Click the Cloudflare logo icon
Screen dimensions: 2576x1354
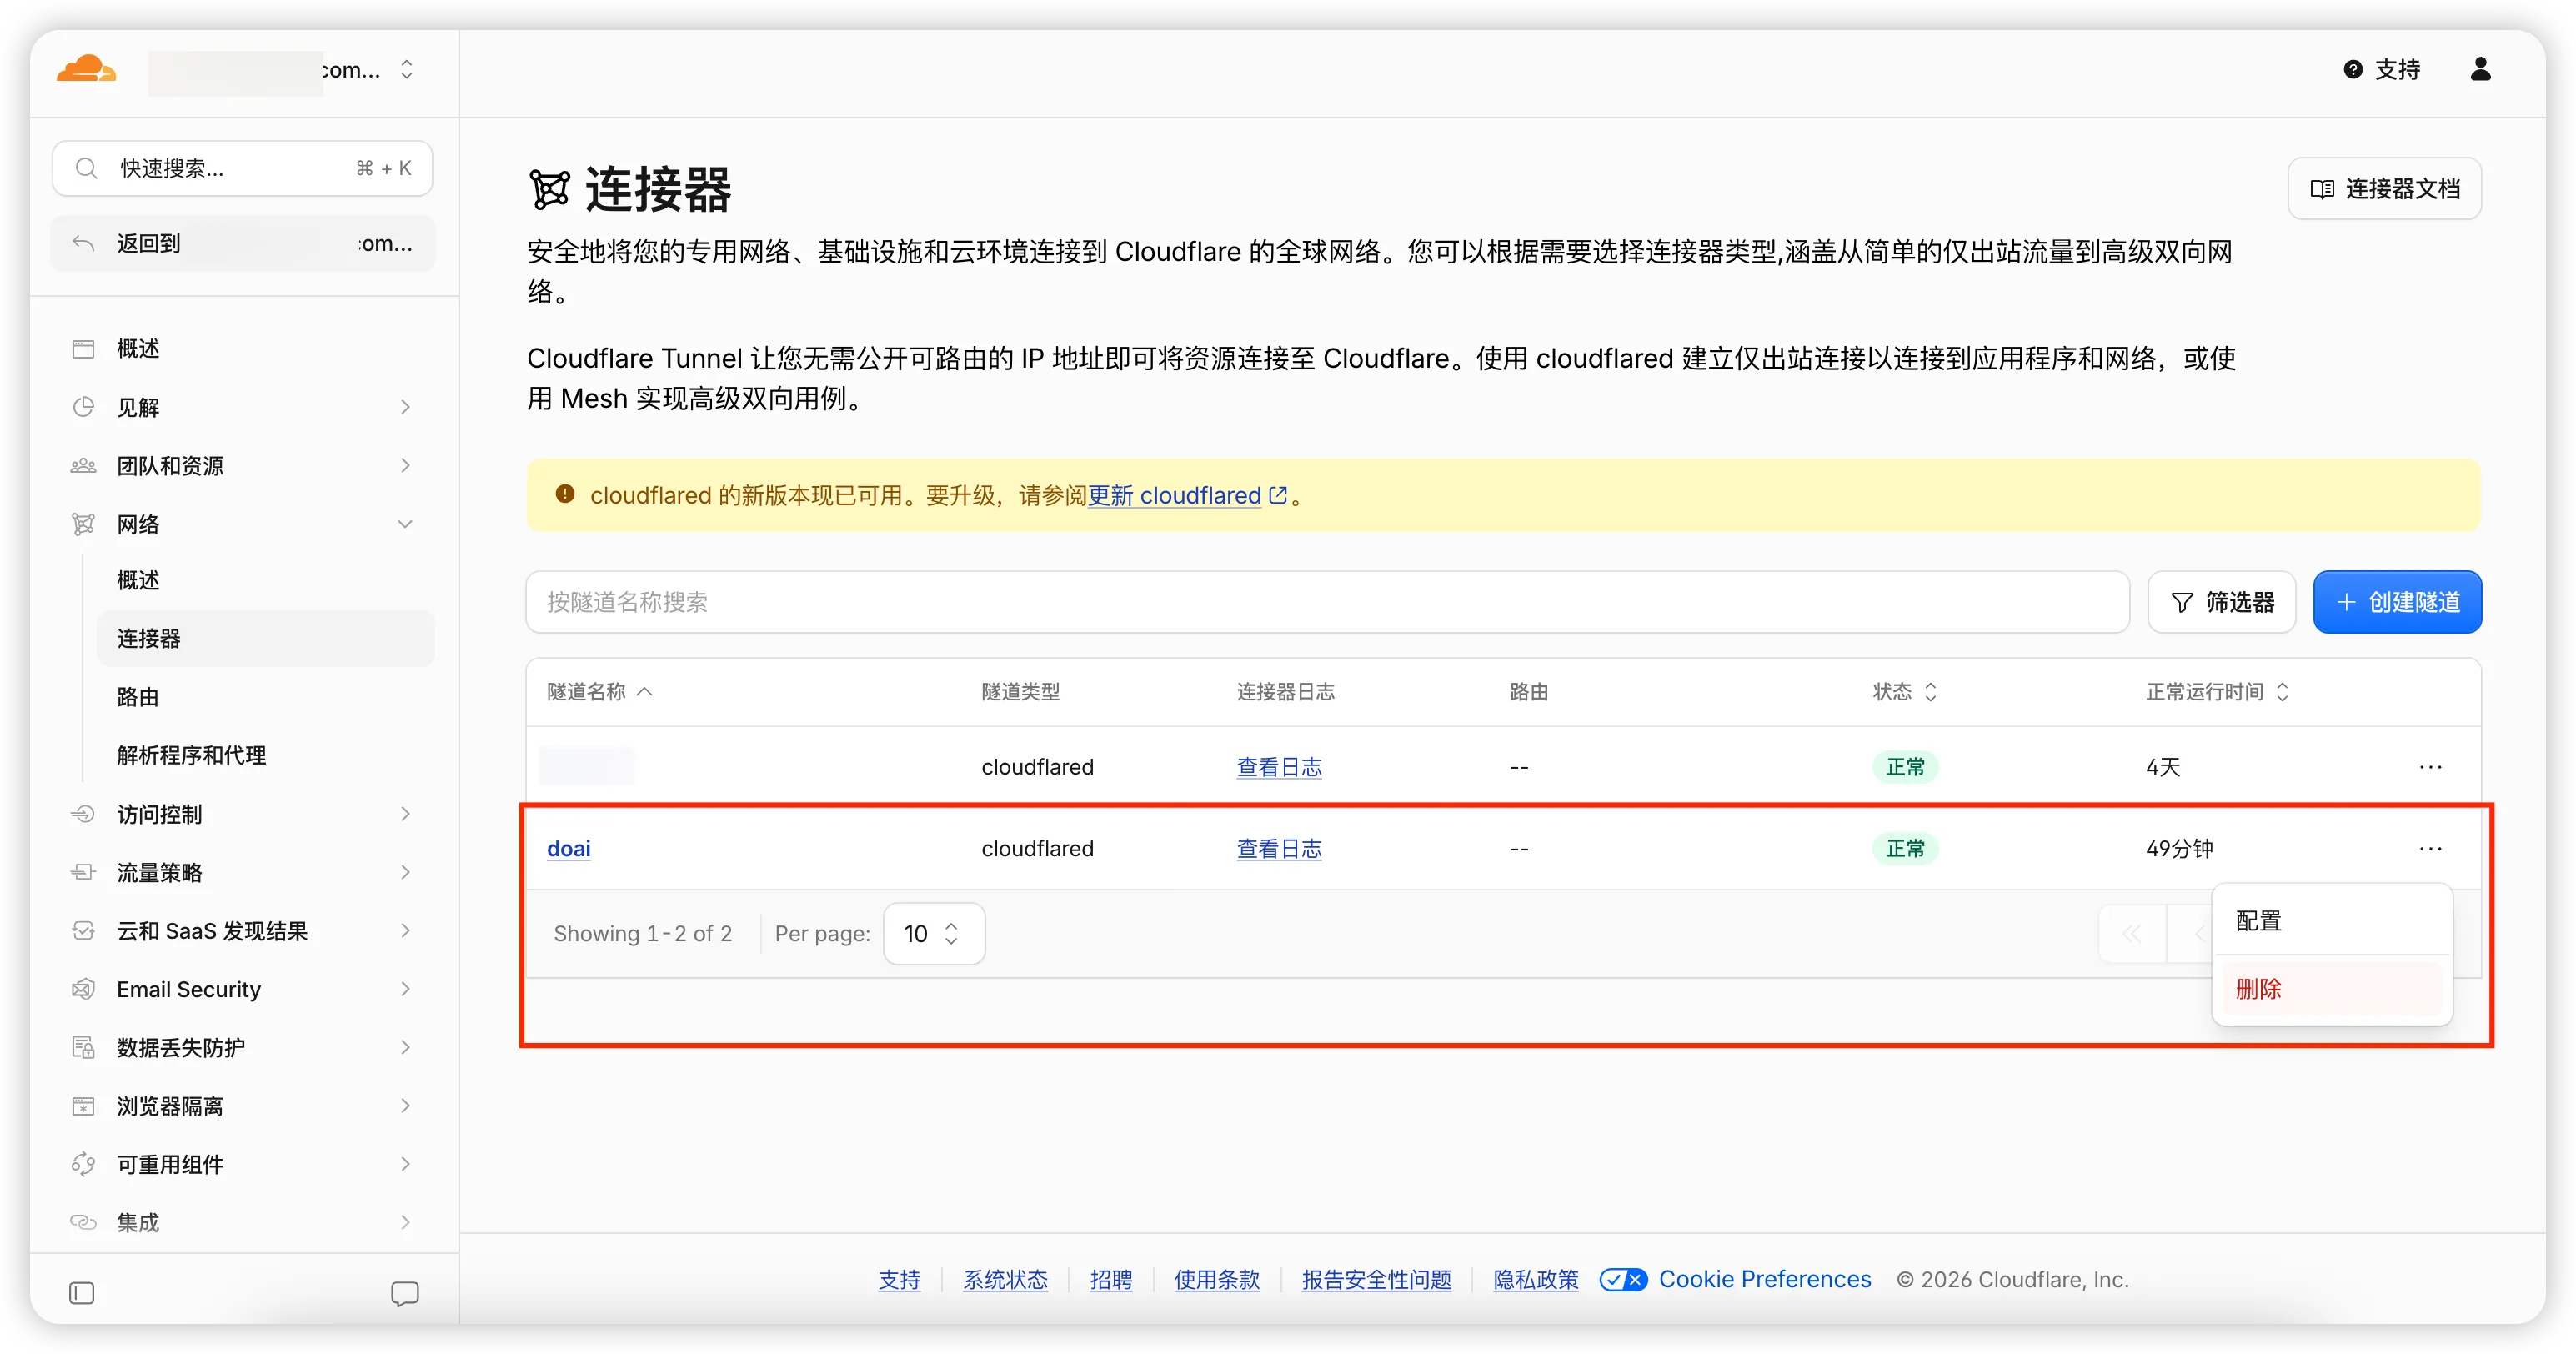86,69
